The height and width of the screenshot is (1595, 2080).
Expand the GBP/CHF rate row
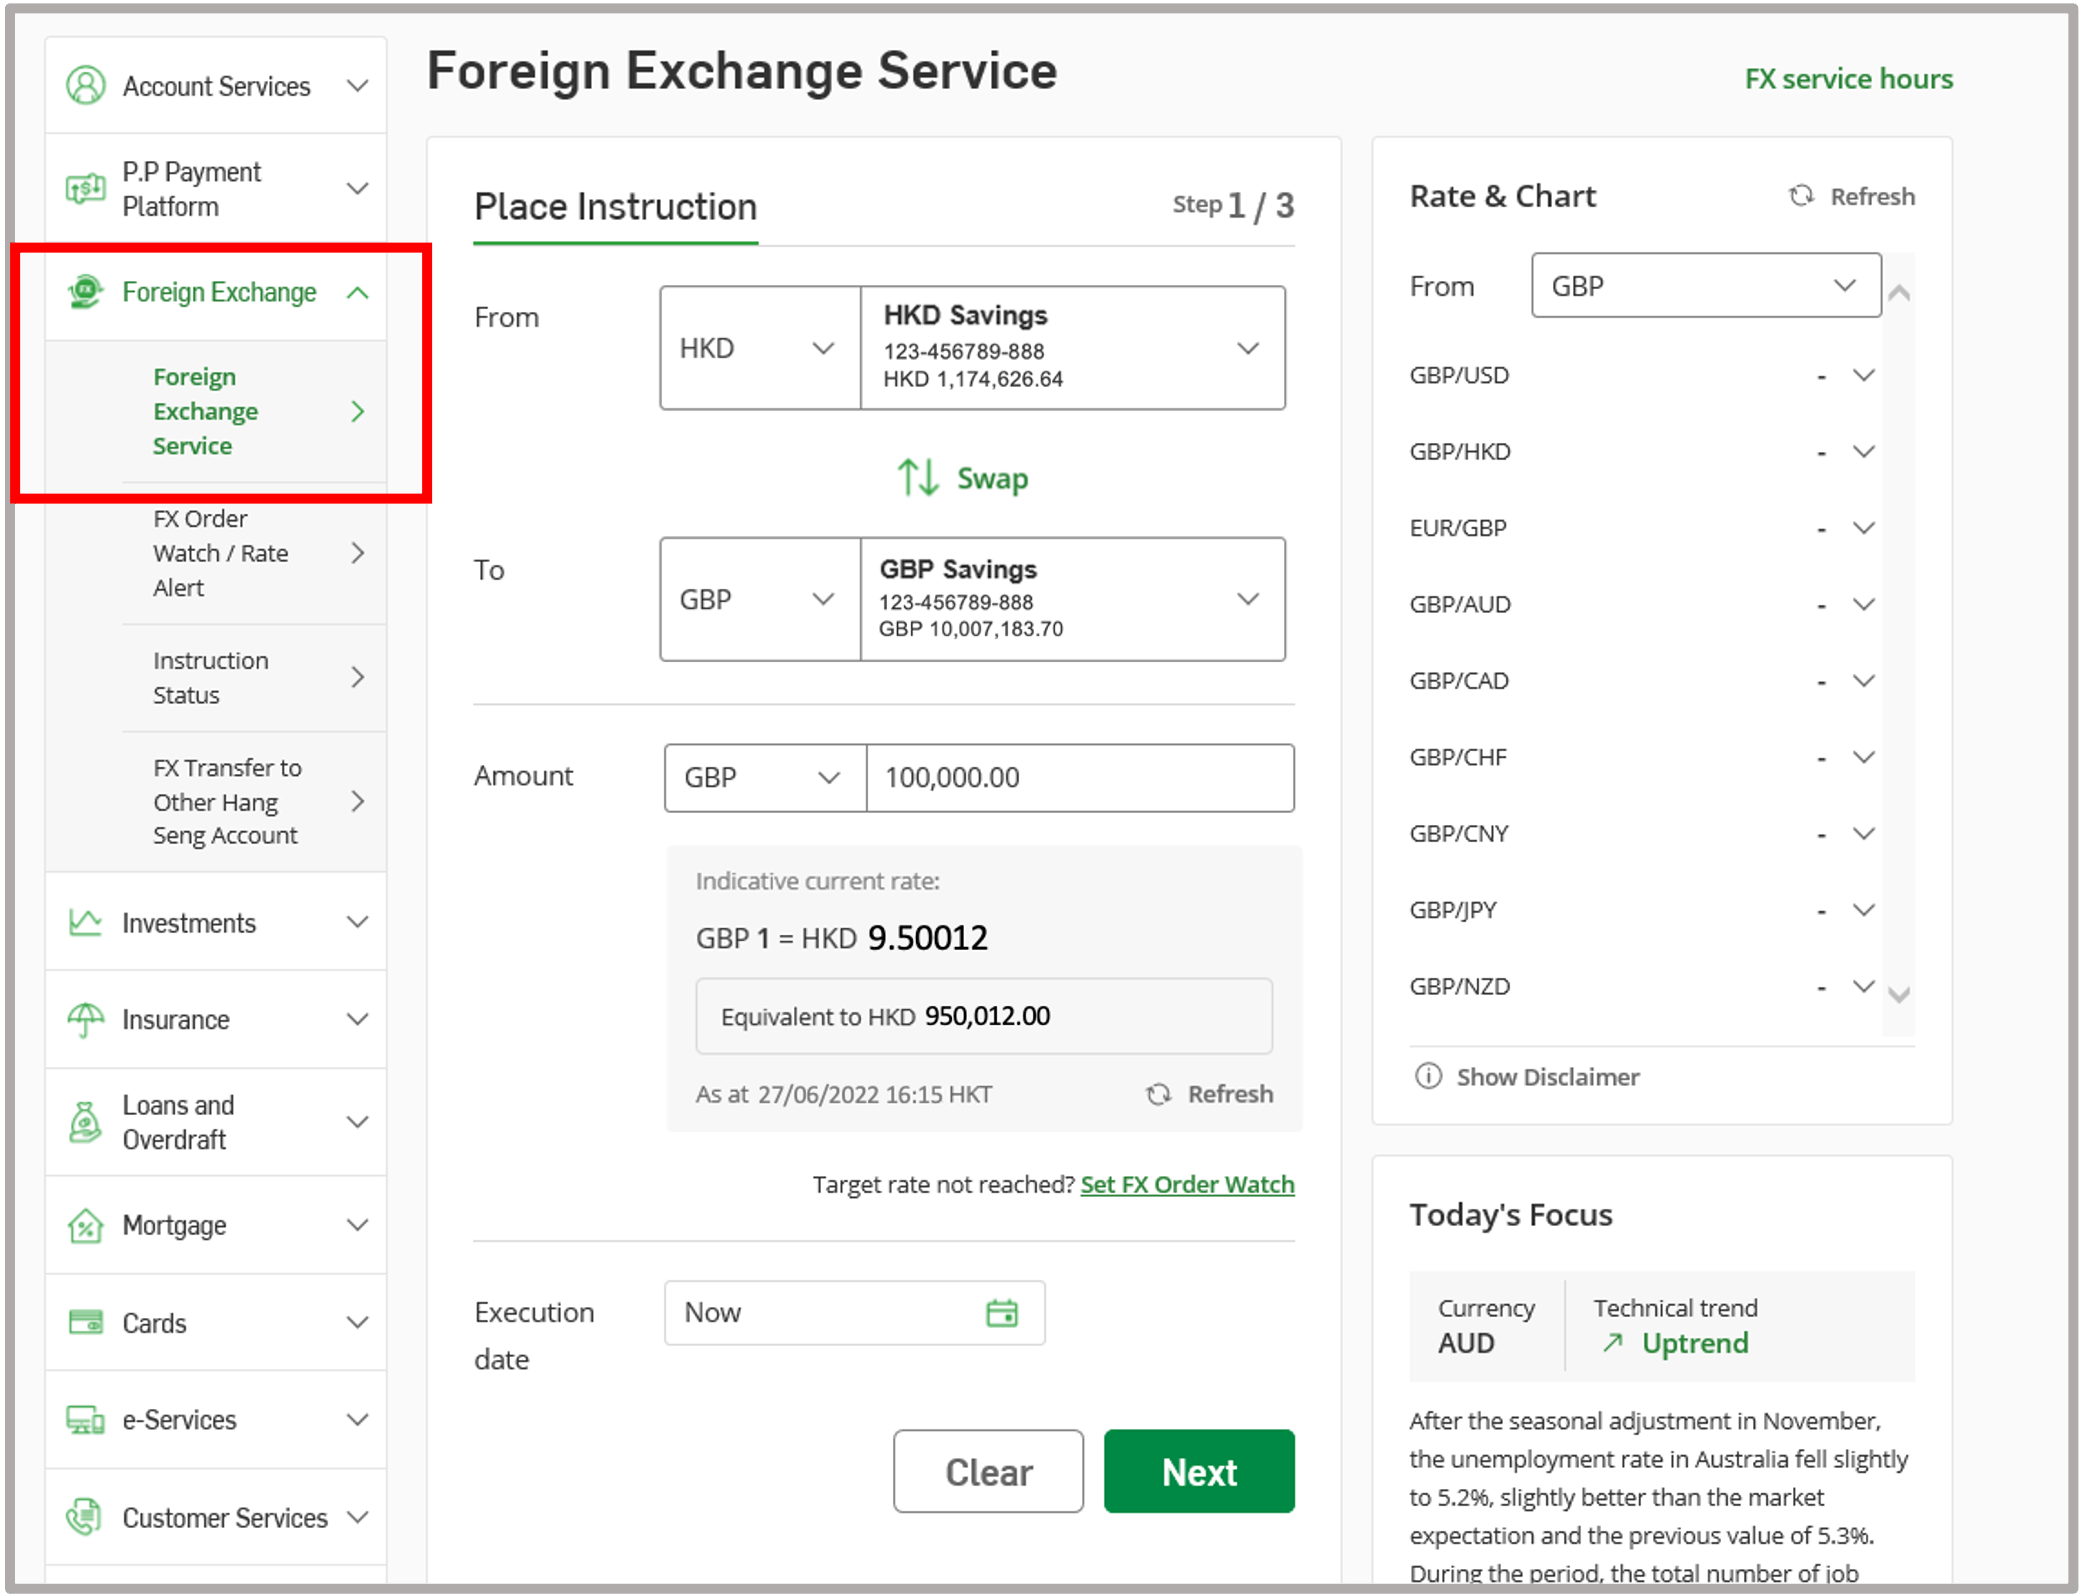coord(1863,756)
